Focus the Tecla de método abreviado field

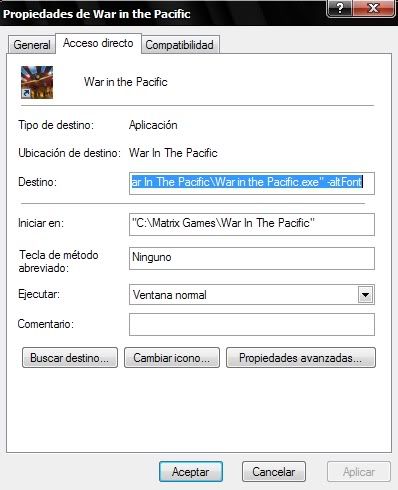coord(252,258)
